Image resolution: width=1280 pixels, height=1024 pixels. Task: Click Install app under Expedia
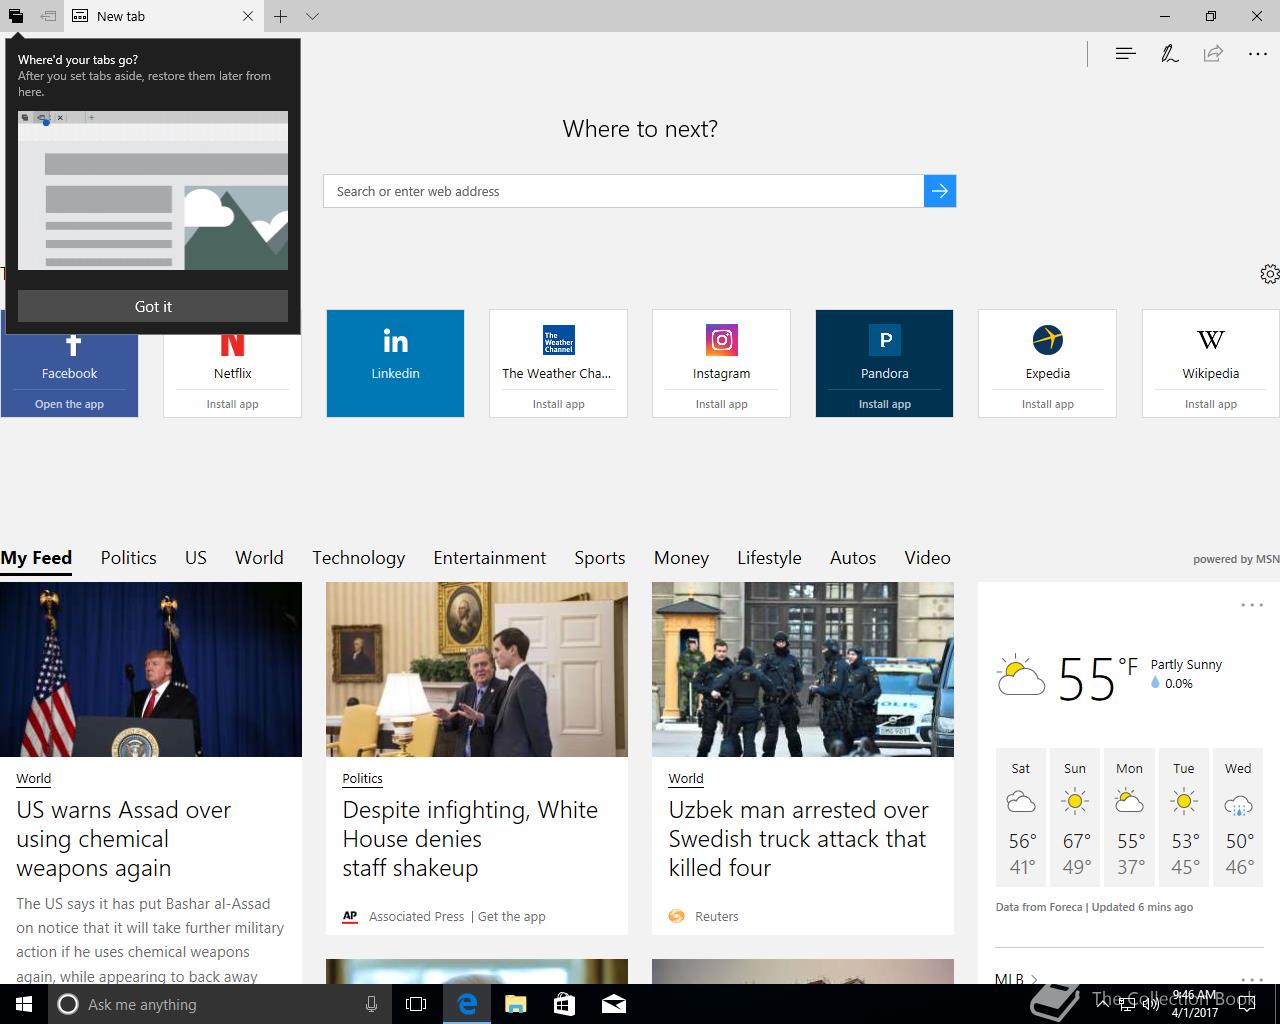1047,404
